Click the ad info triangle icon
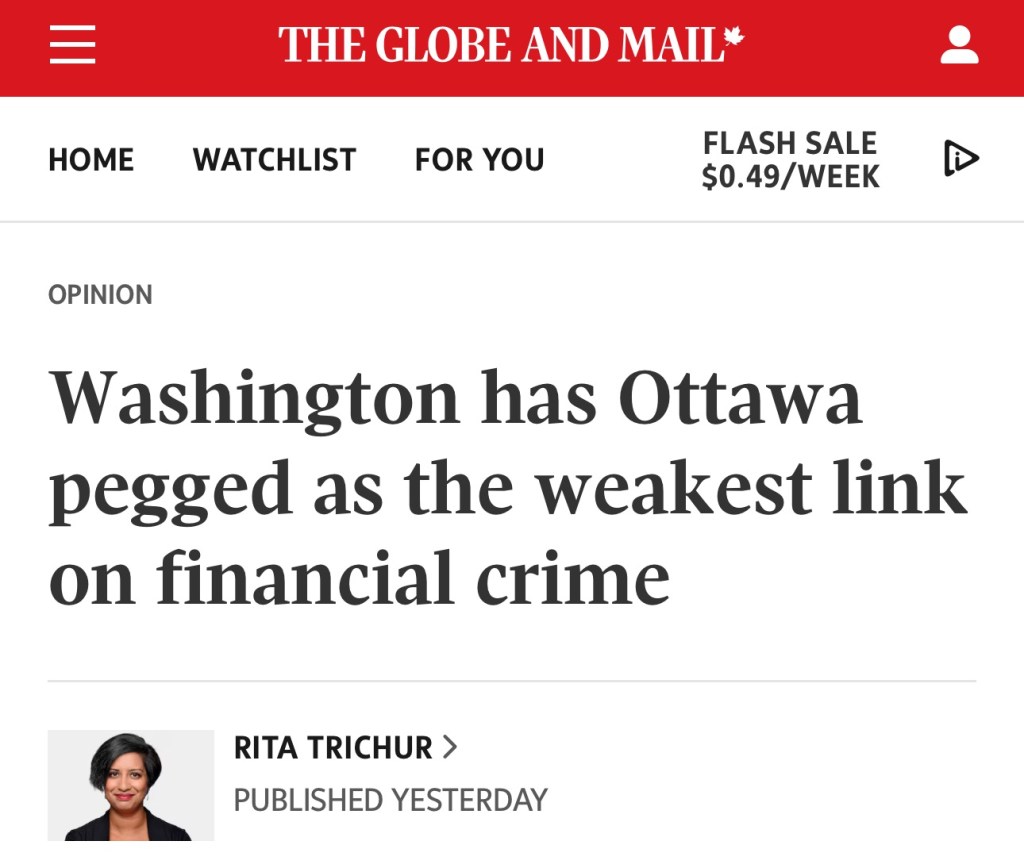The width and height of the screenshot is (1024, 868). point(960,159)
